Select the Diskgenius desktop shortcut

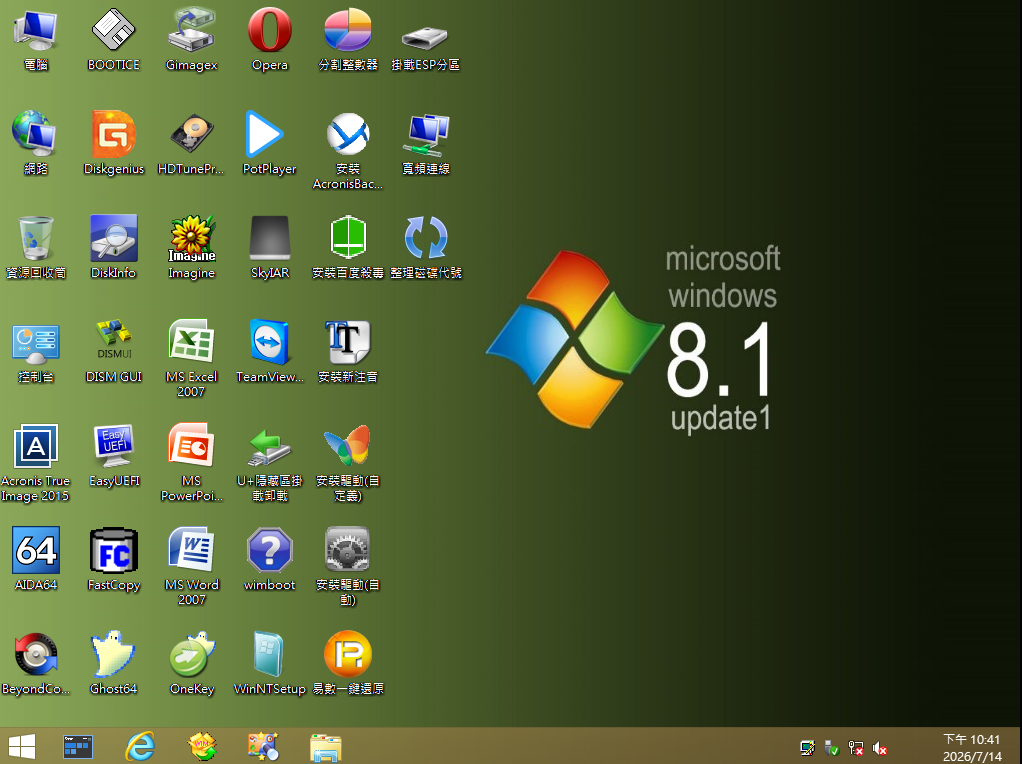(113, 143)
